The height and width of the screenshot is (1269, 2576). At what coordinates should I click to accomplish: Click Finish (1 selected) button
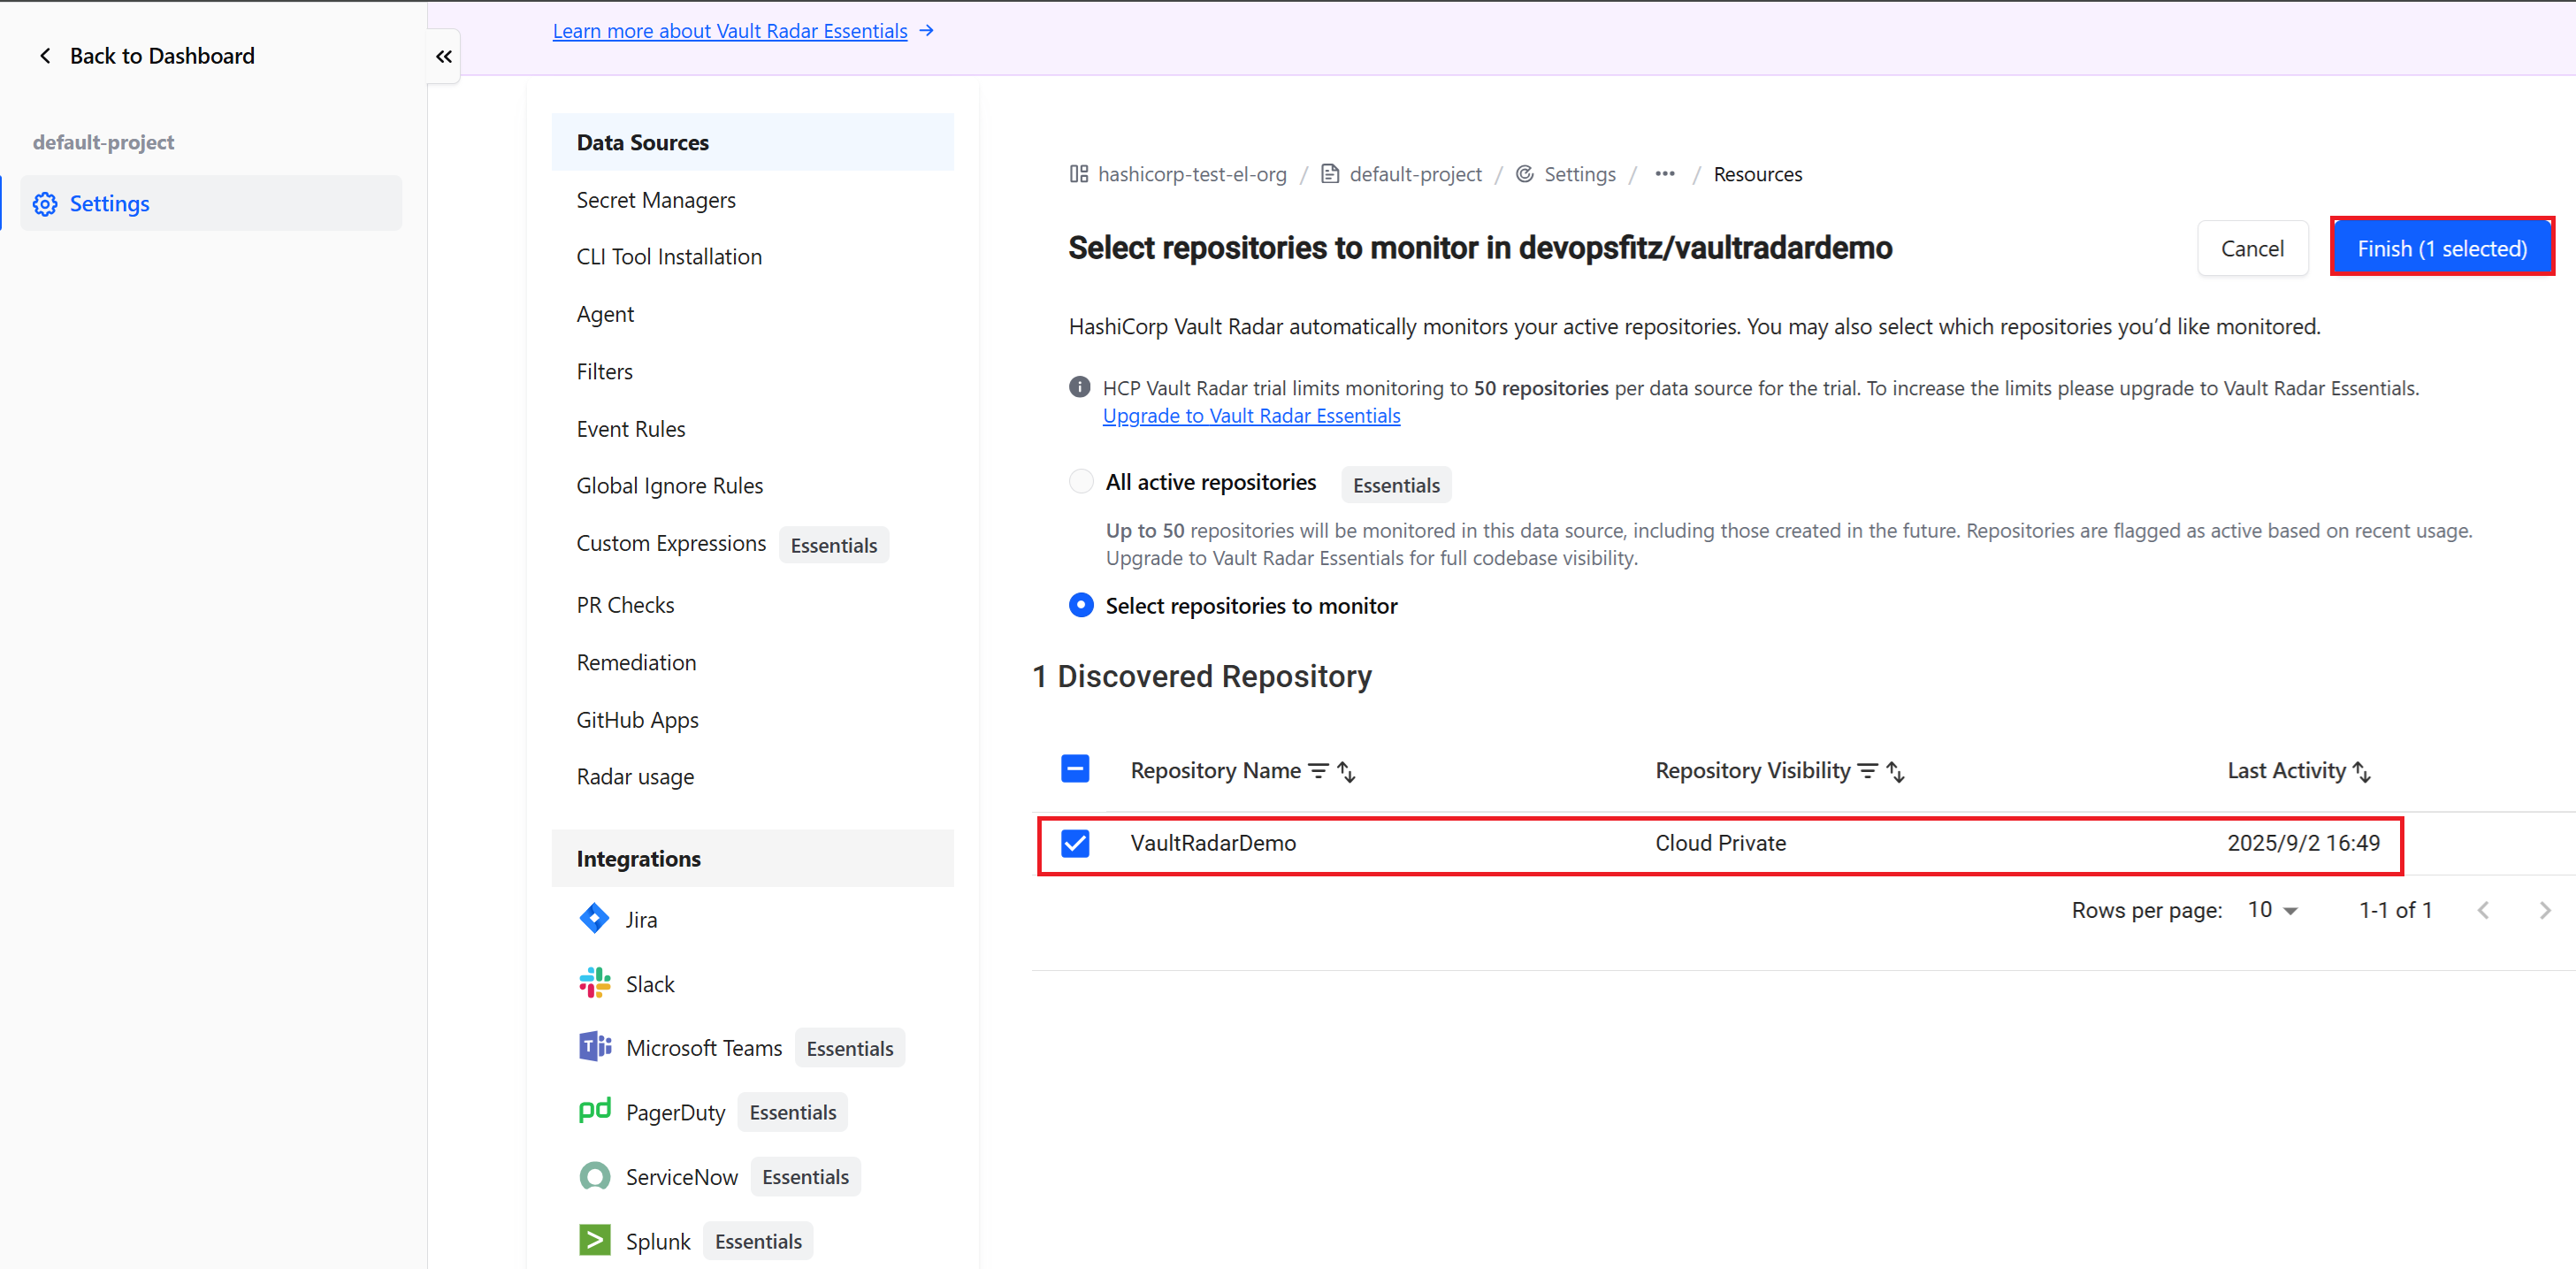(2441, 248)
